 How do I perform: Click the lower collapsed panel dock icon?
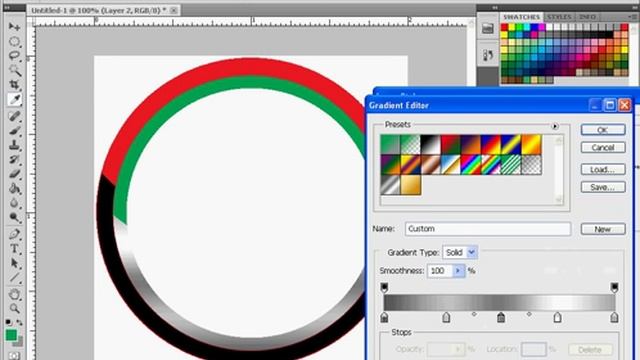coord(488,55)
